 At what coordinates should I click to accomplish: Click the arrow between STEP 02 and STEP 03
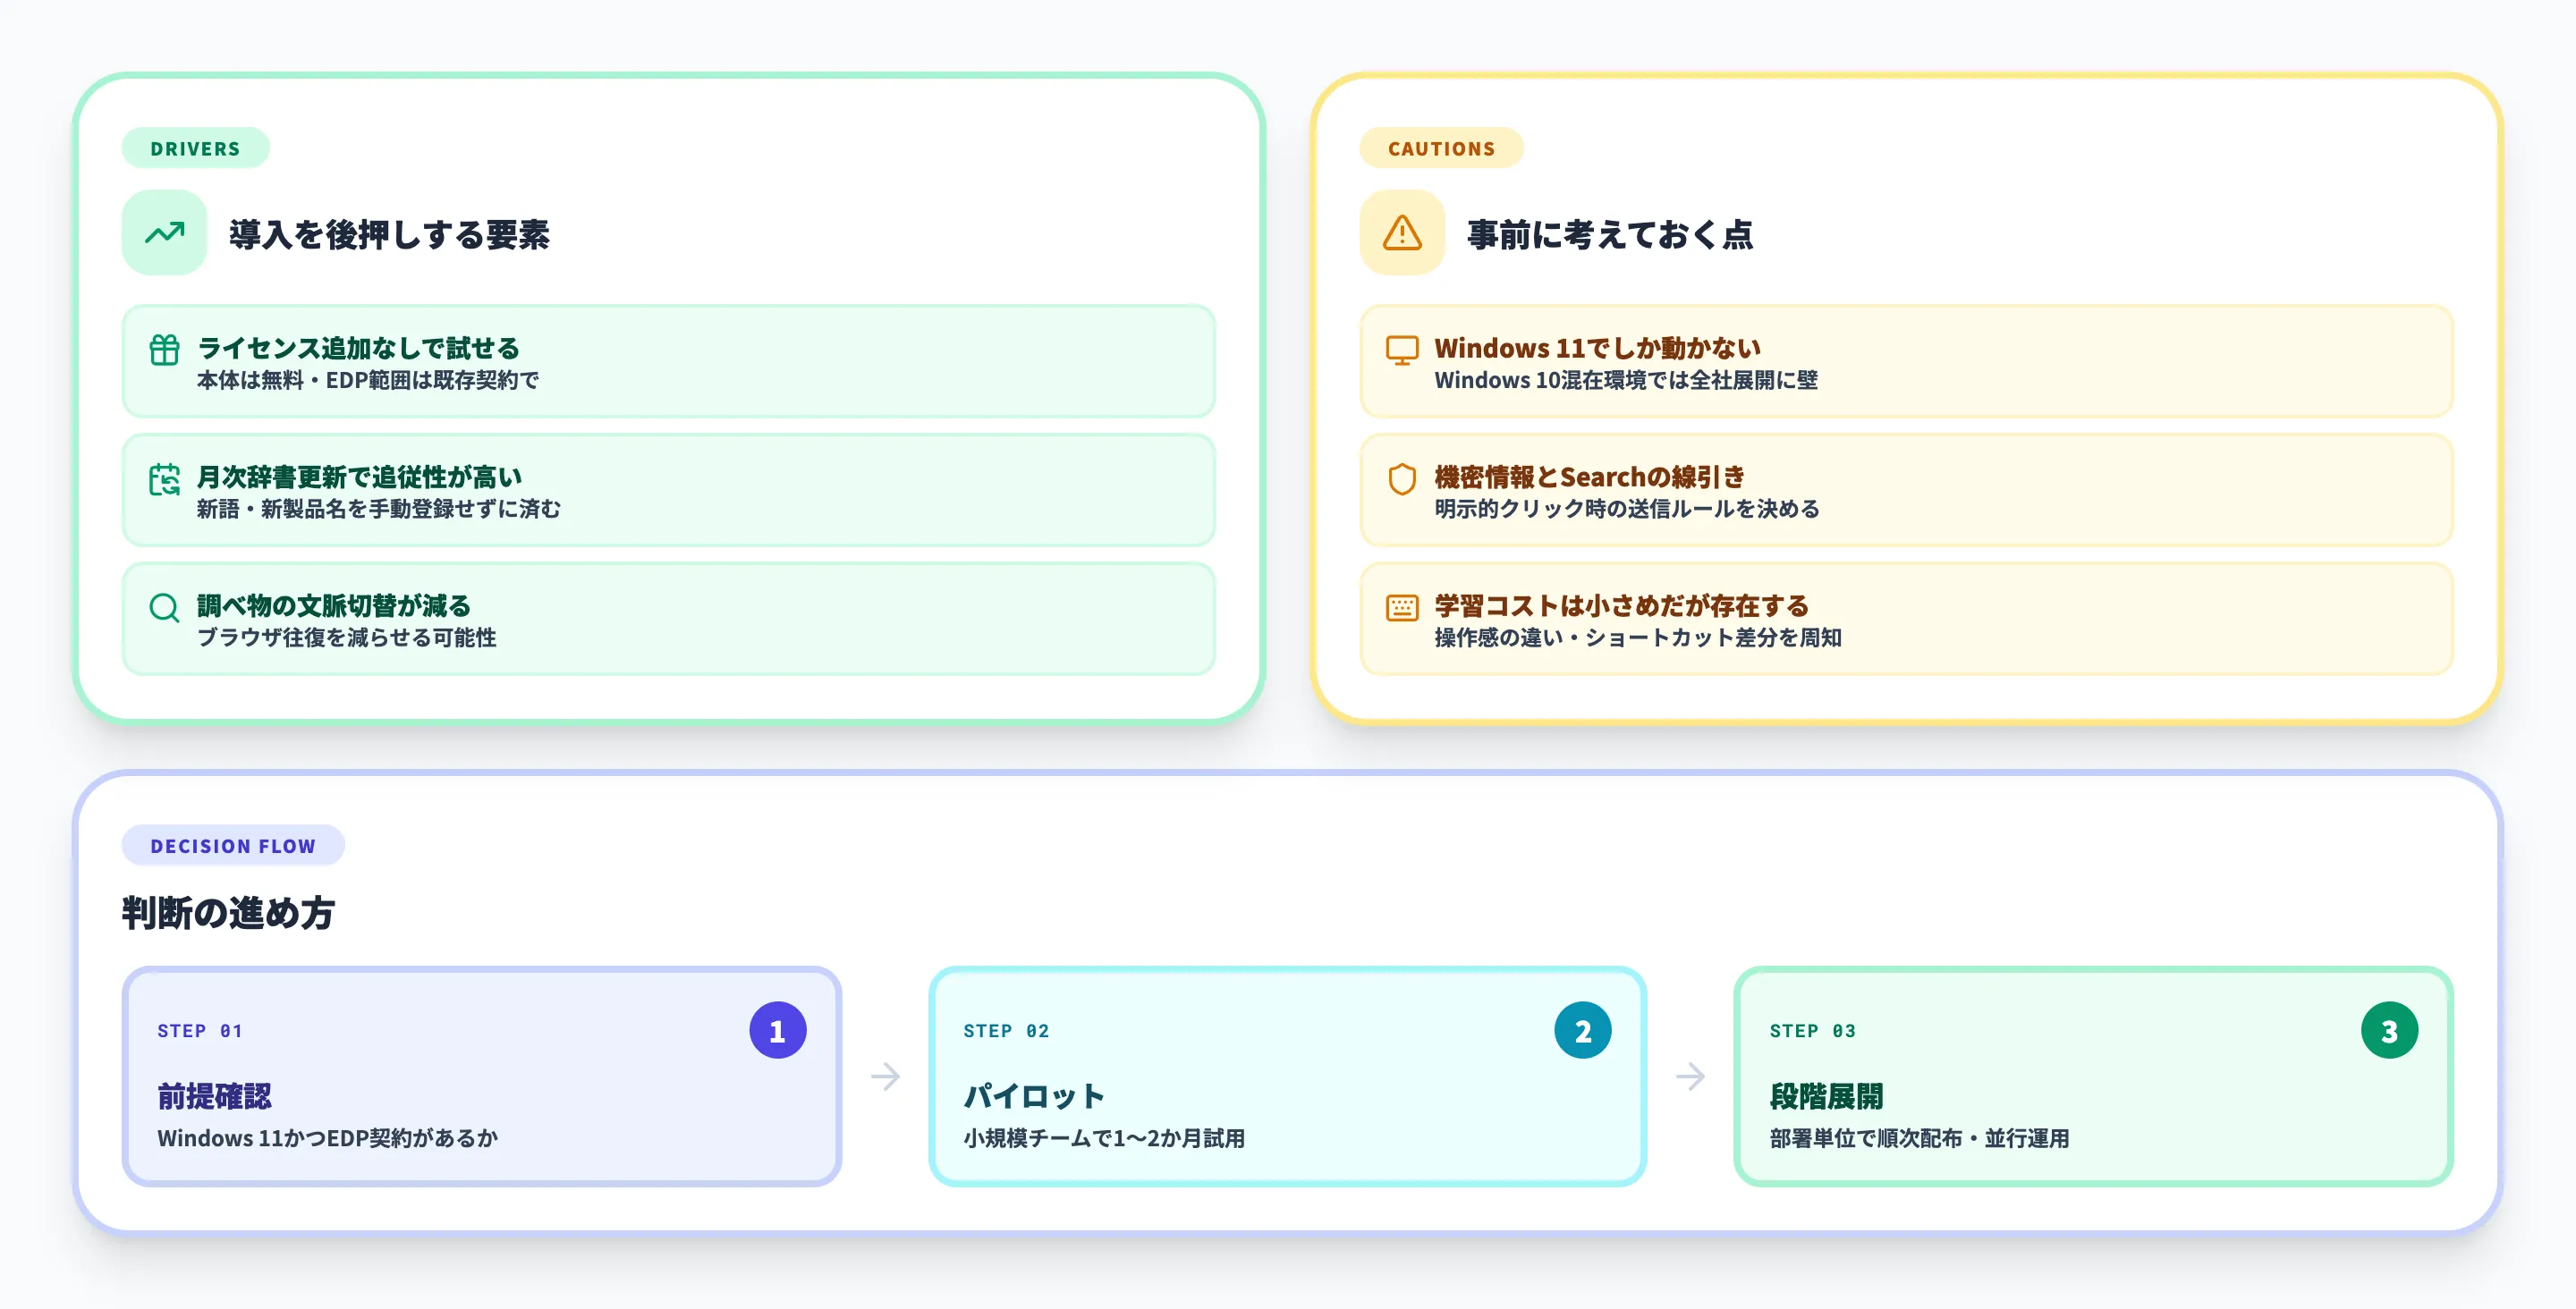(1693, 1077)
